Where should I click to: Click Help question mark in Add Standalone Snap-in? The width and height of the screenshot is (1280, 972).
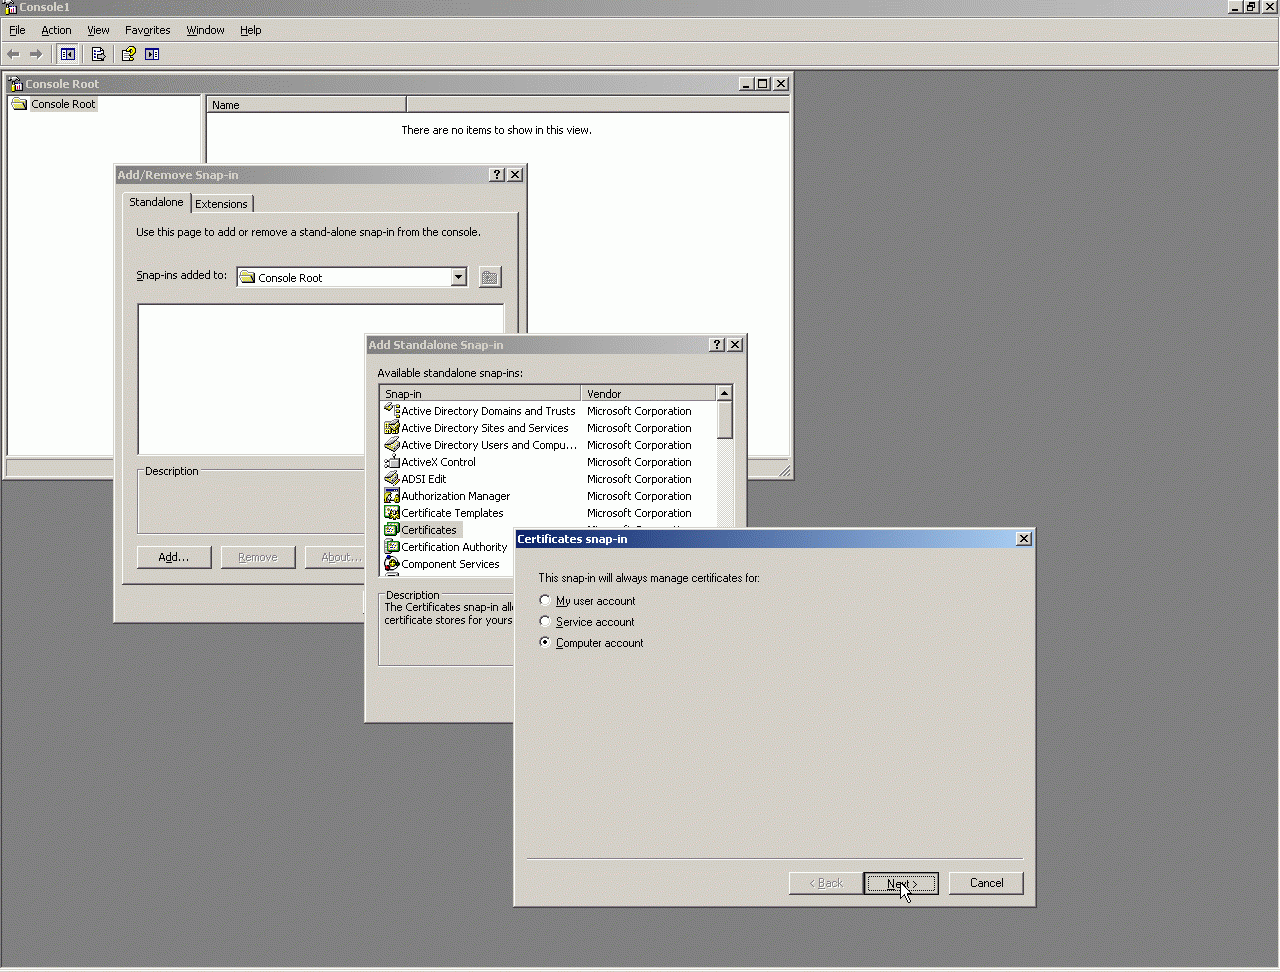pyautogui.click(x=717, y=345)
